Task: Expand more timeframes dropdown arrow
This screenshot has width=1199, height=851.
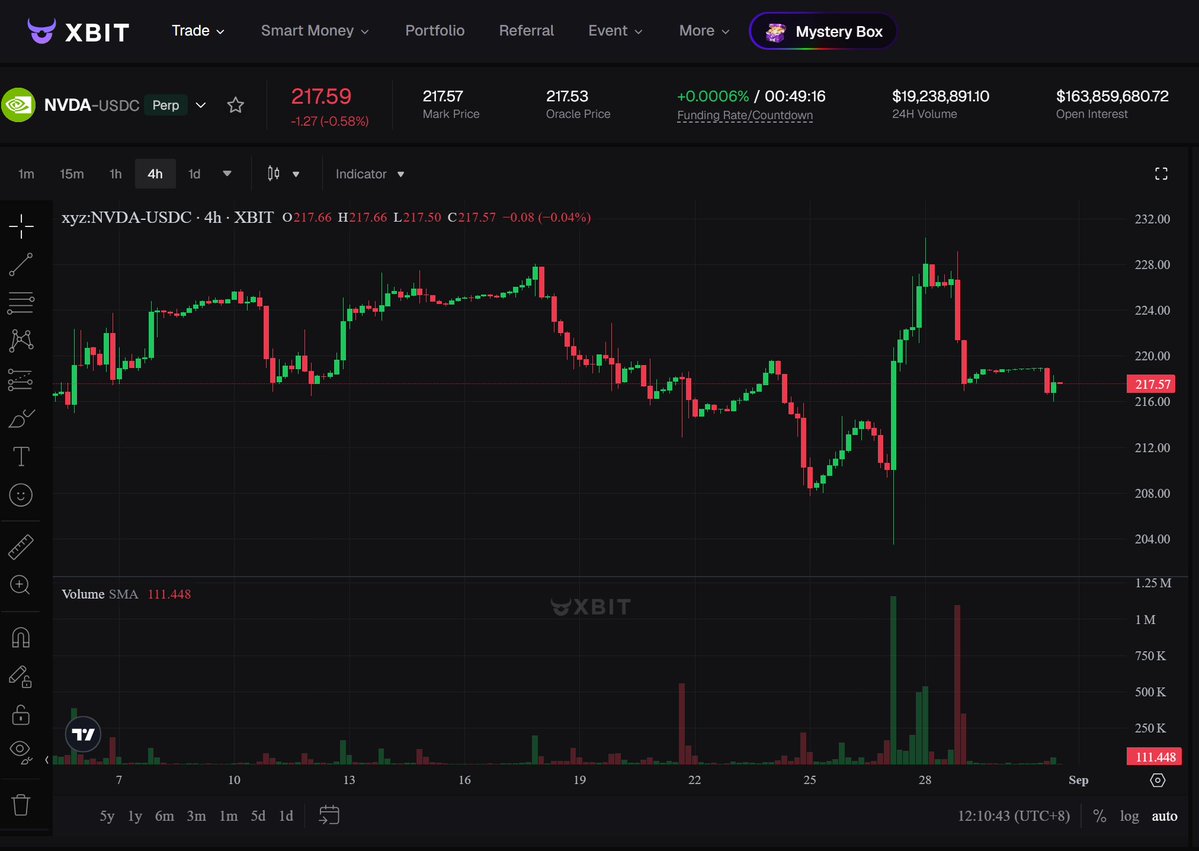Action: coord(227,174)
